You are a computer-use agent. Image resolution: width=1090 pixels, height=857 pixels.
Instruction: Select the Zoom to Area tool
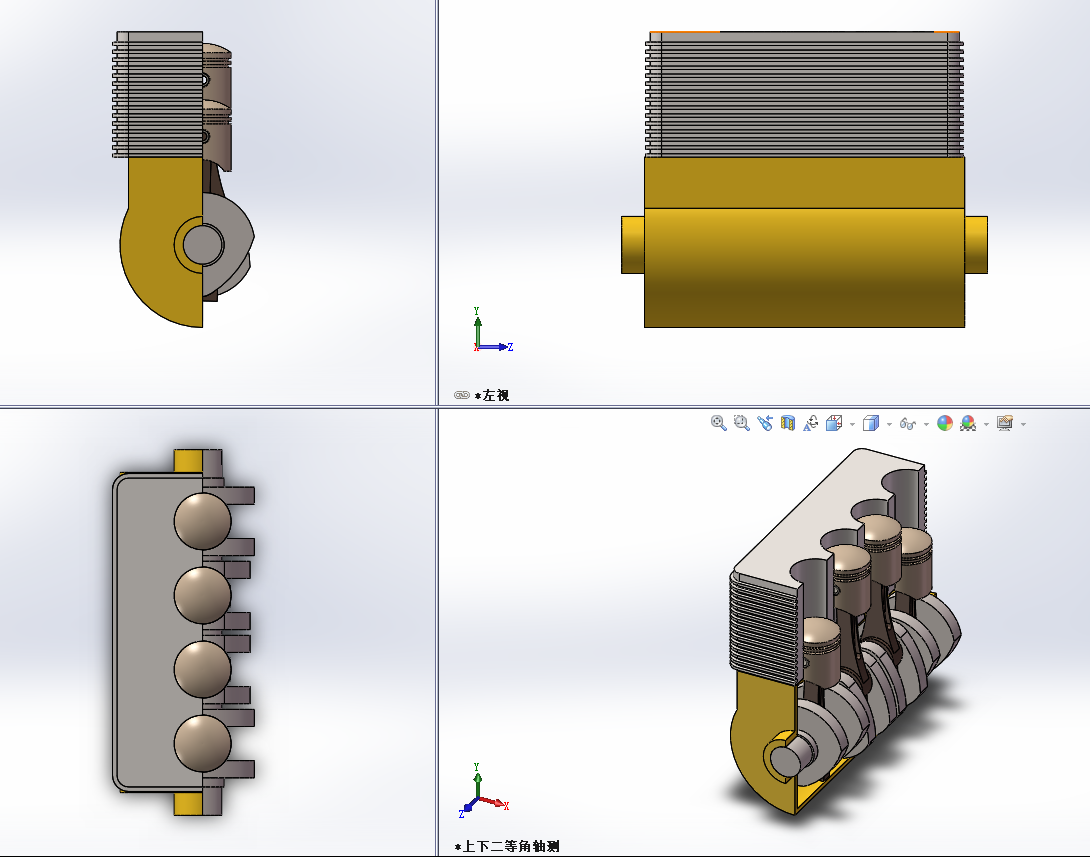tap(742, 423)
